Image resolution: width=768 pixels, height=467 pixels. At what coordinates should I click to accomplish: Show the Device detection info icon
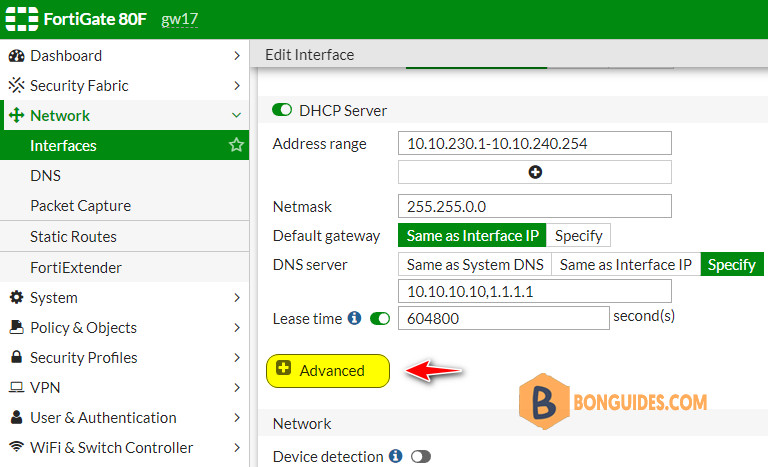tap(395, 456)
